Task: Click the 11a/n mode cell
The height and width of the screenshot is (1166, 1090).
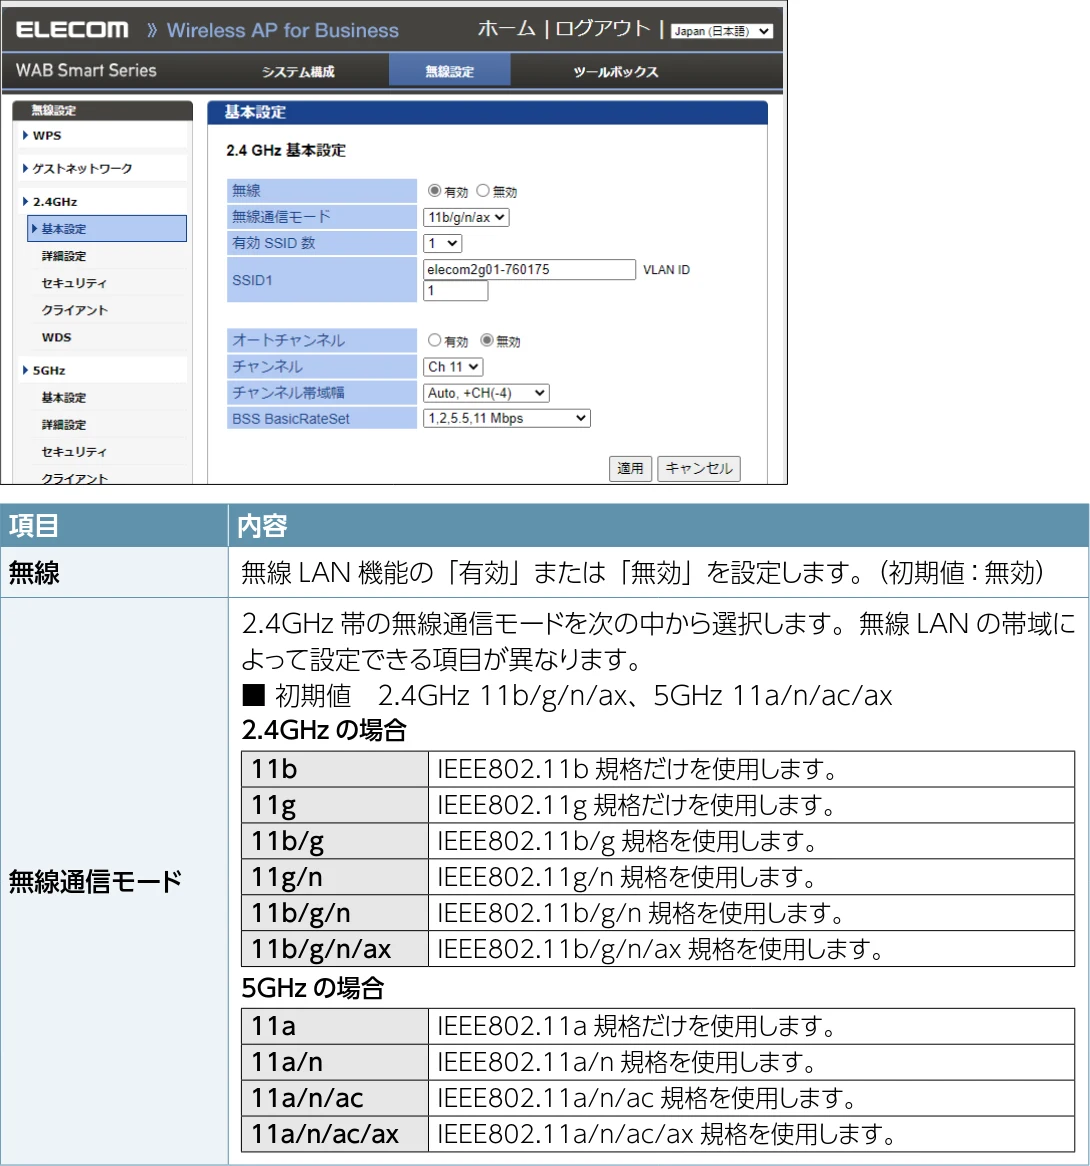Action: (335, 1062)
